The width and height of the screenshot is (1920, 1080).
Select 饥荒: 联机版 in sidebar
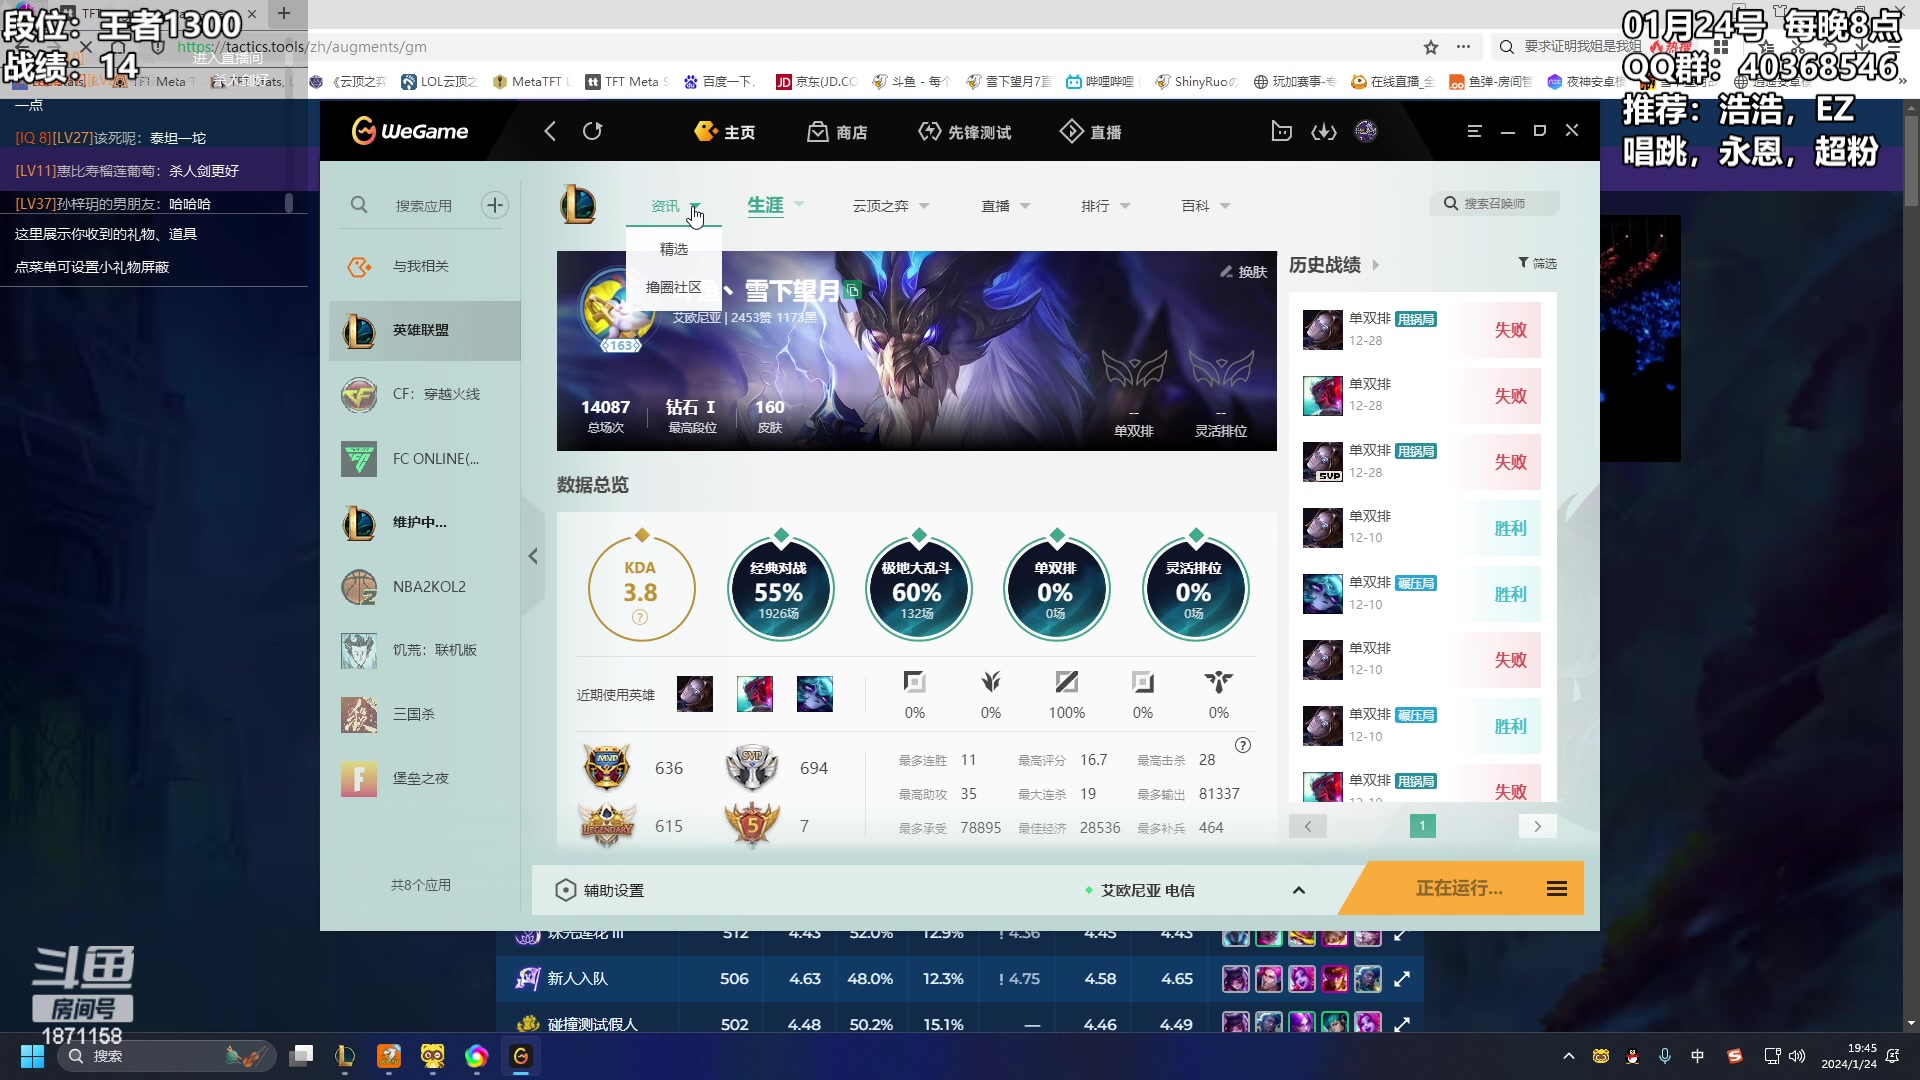pyautogui.click(x=425, y=650)
